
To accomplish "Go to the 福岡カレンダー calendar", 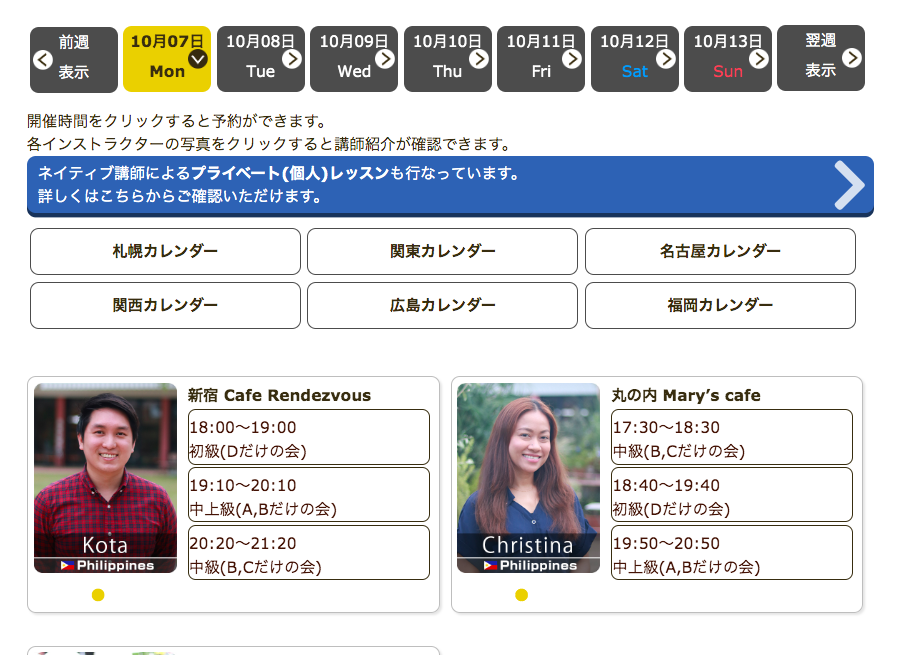I will pyautogui.click(x=720, y=305).
